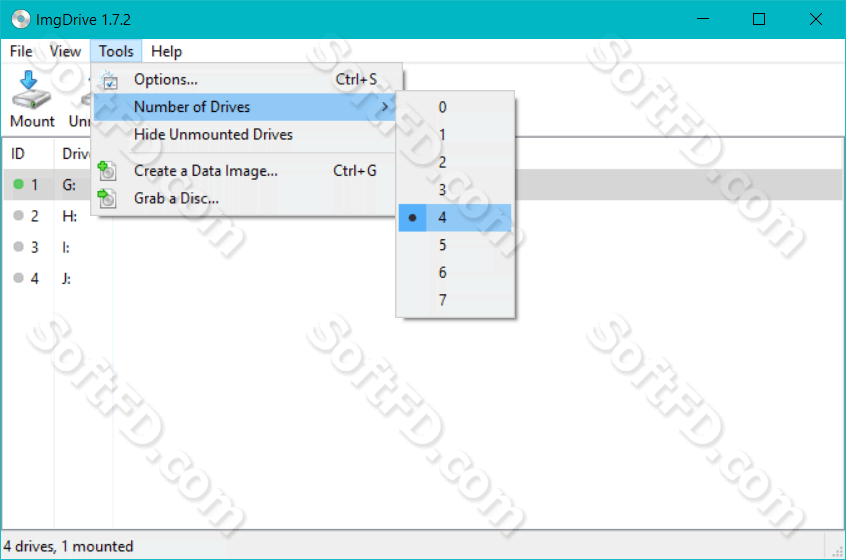Screen dimensions: 846x560
Task: Click the status bar resize grip
Action: click(x=837, y=551)
